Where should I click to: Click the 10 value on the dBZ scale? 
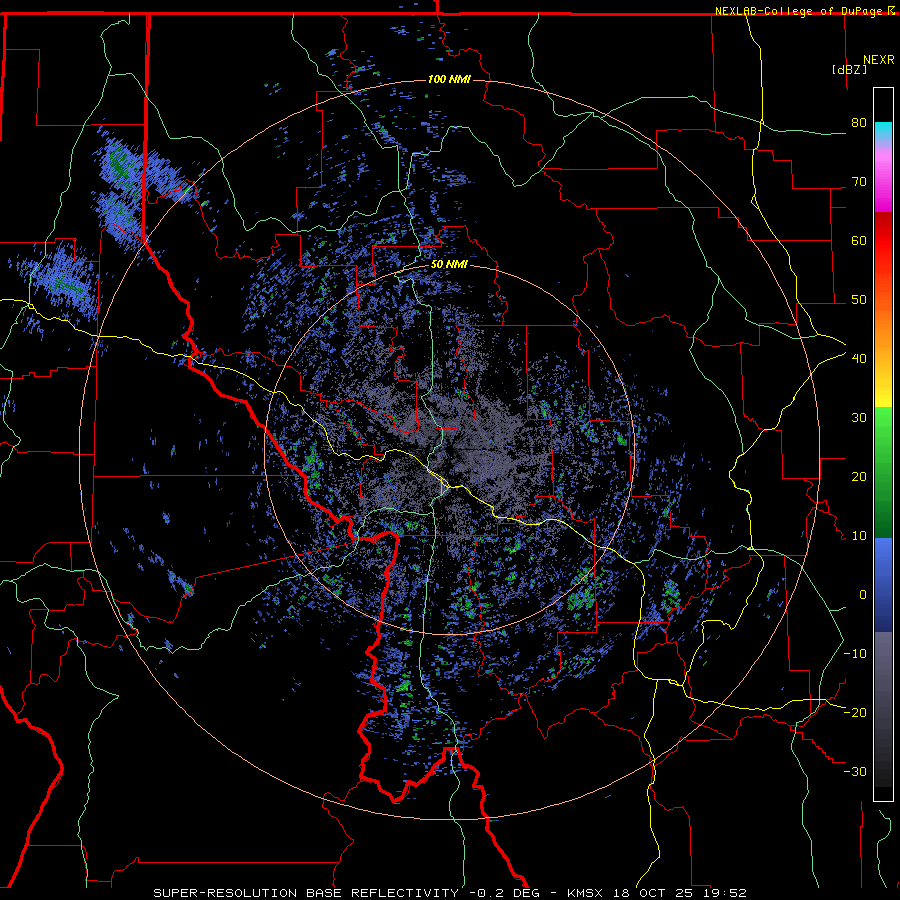(859, 536)
